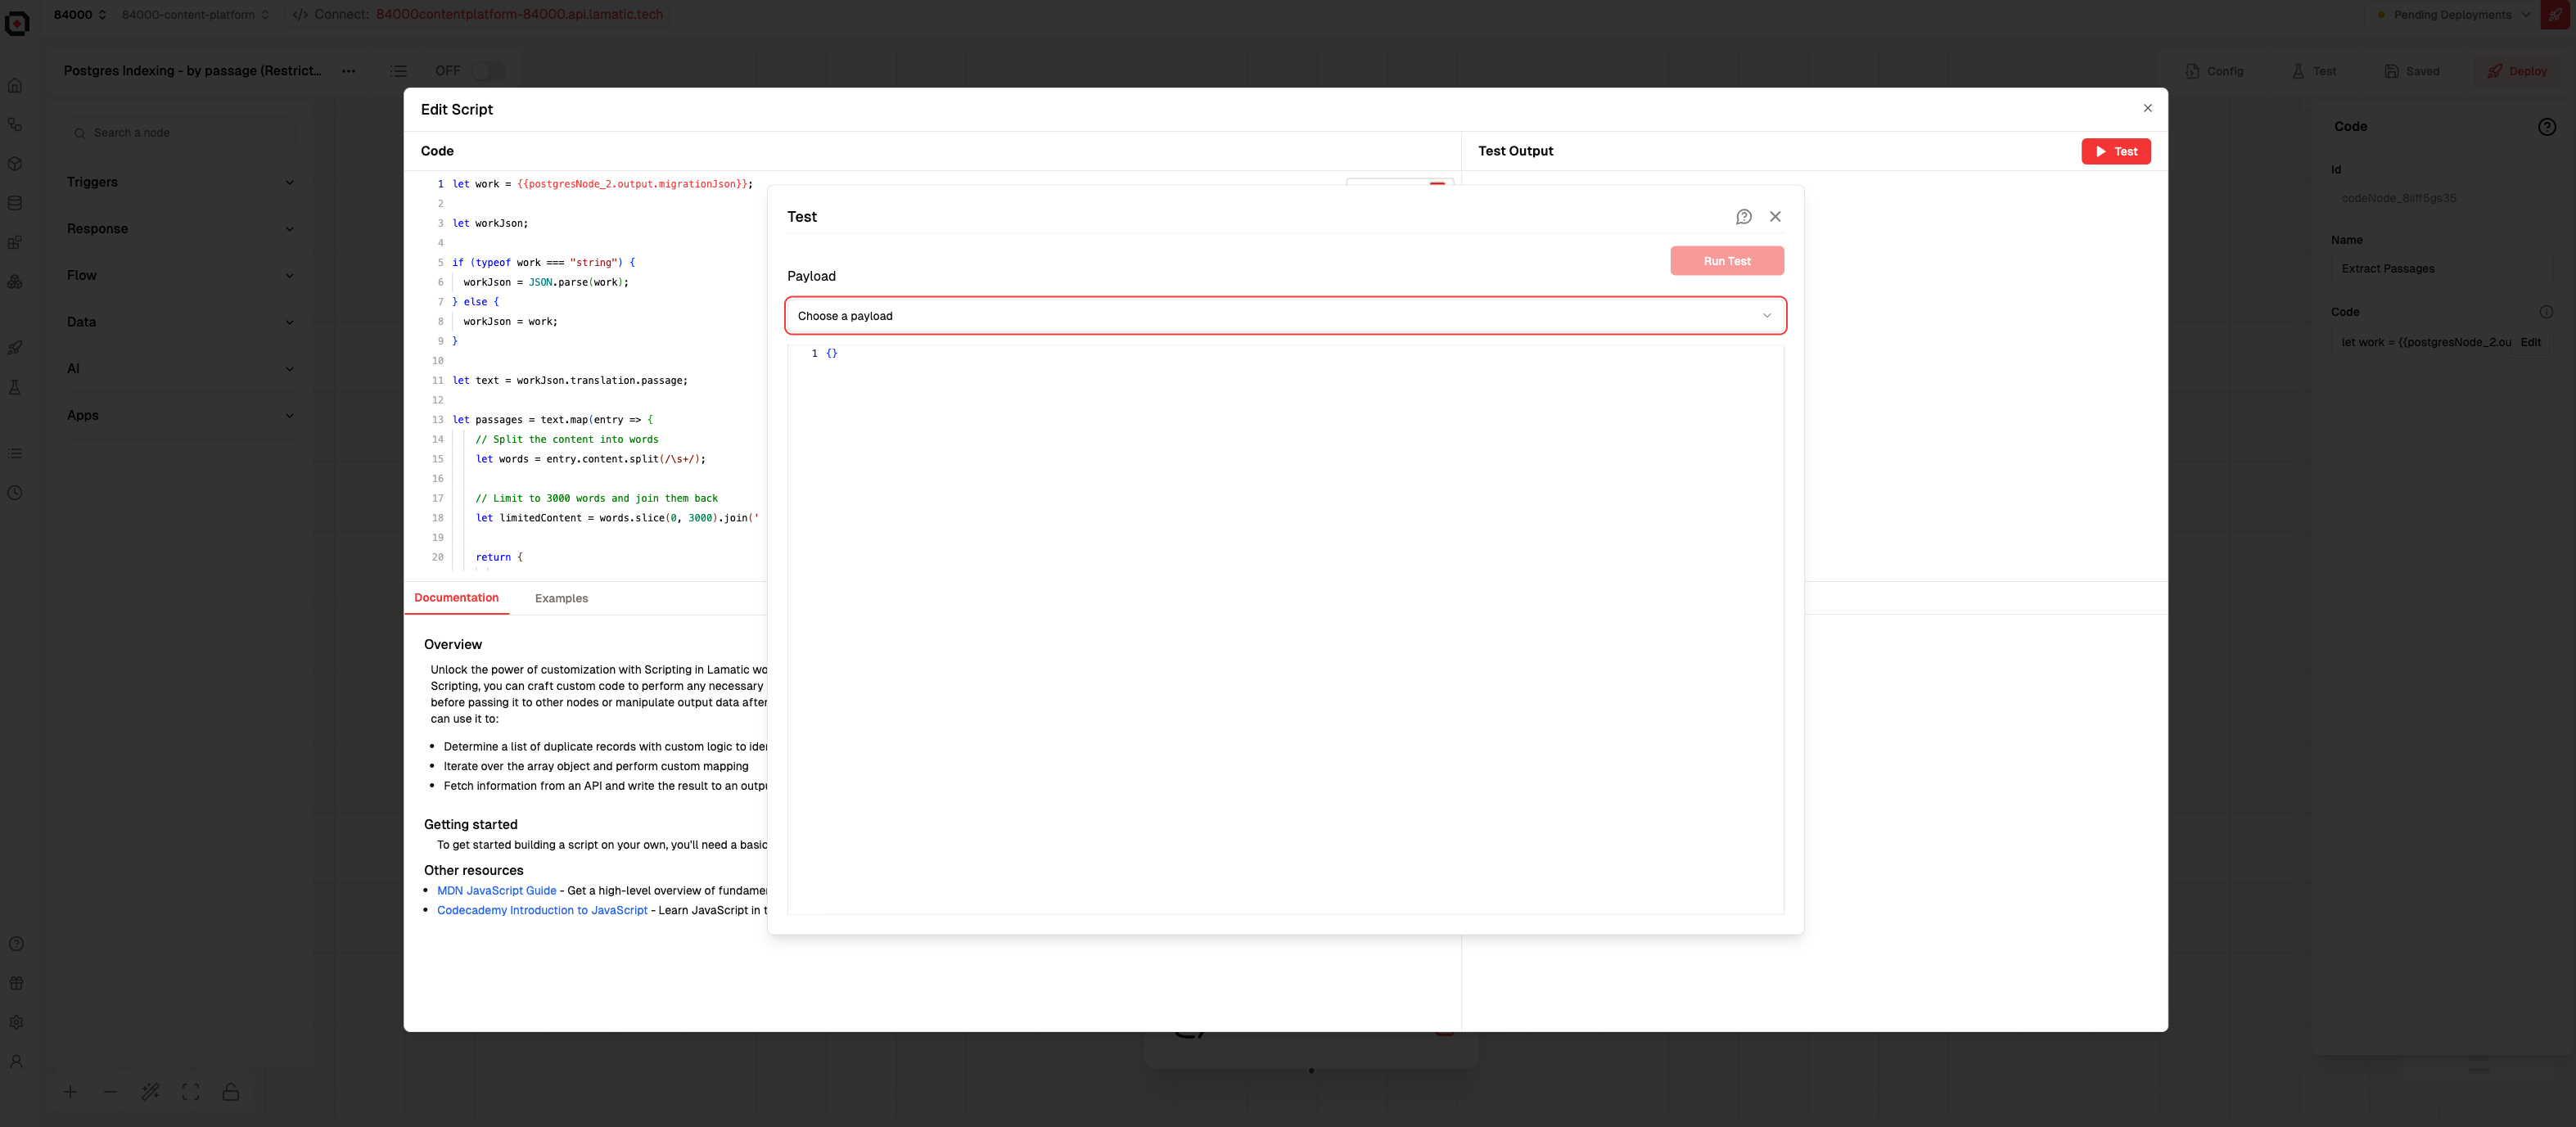Image resolution: width=2576 pixels, height=1127 pixels.
Task: Click the magic wand auto-layout icon
Action: click(x=151, y=1092)
